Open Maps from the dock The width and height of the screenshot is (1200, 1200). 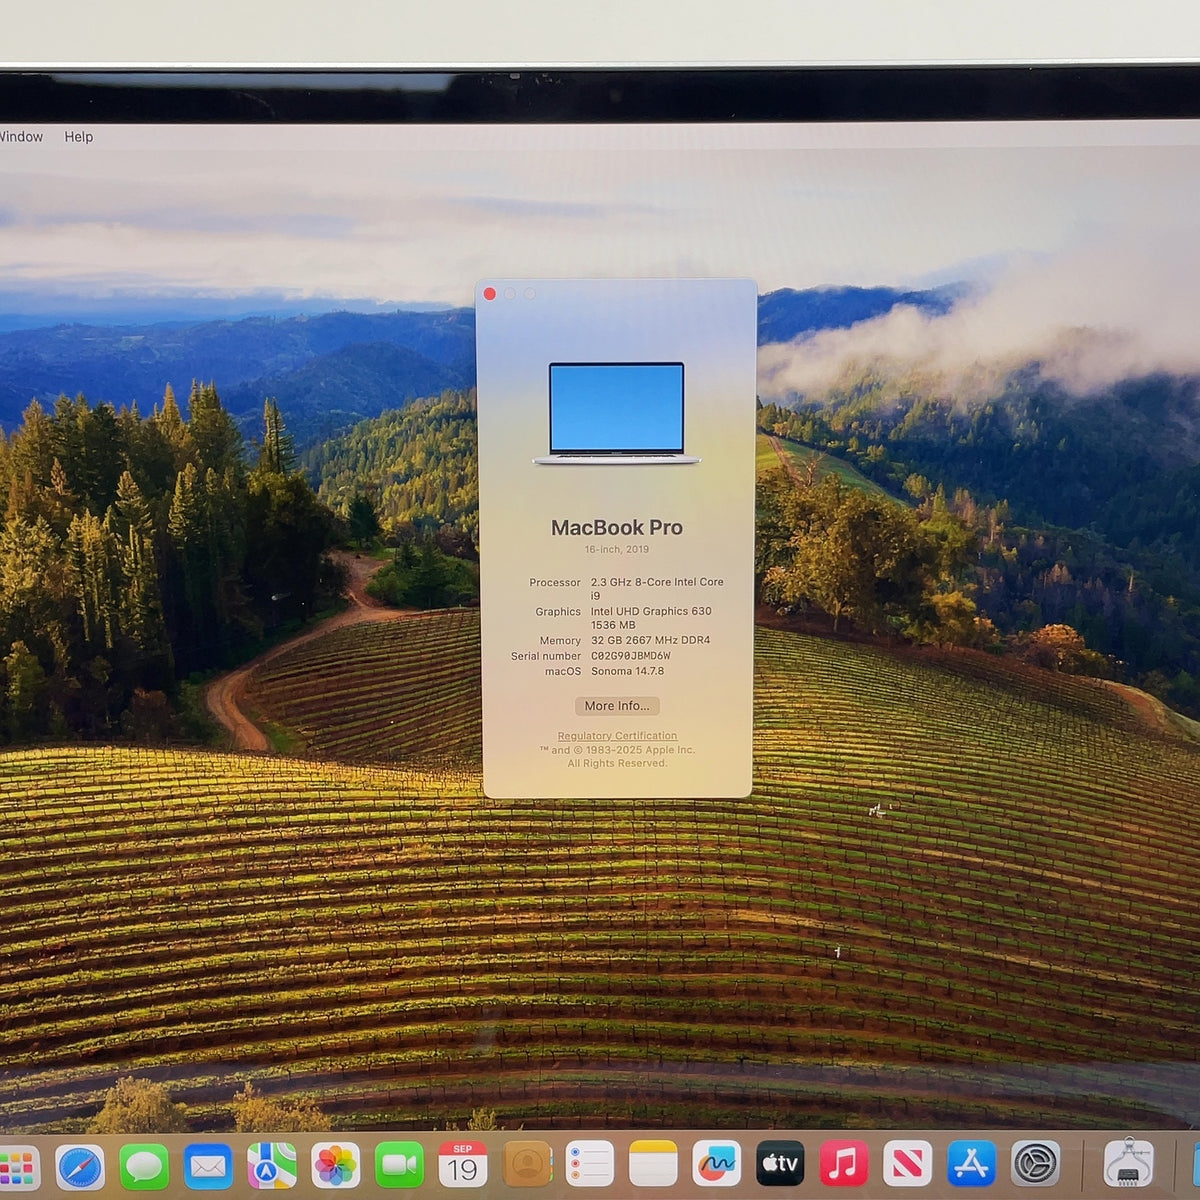[272, 1166]
